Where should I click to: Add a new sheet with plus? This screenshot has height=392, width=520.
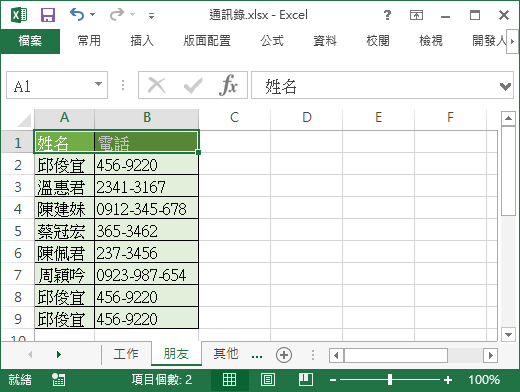click(x=284, y=355)
